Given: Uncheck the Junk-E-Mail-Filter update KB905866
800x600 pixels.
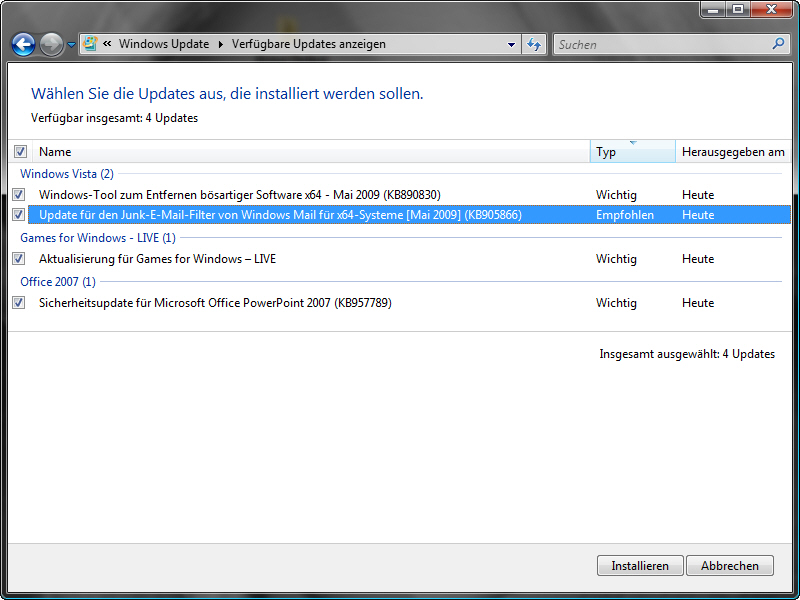Looking at the screenshot, I should coord(19,215).
